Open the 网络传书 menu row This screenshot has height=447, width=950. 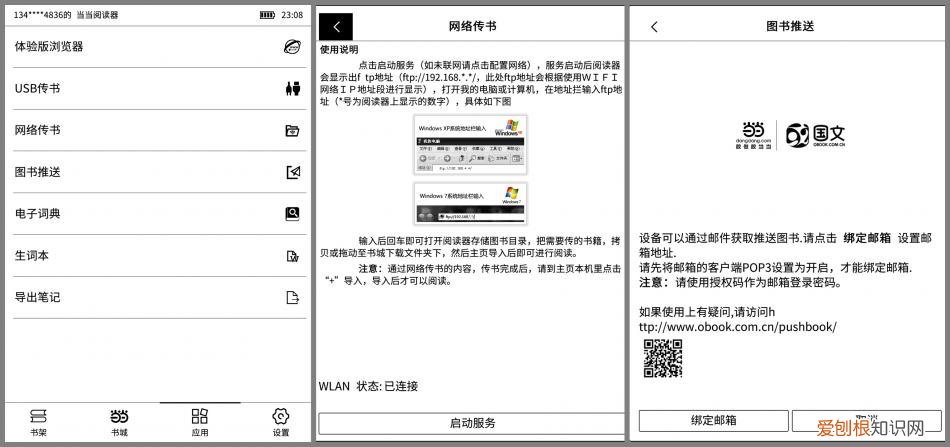[158, 130]
